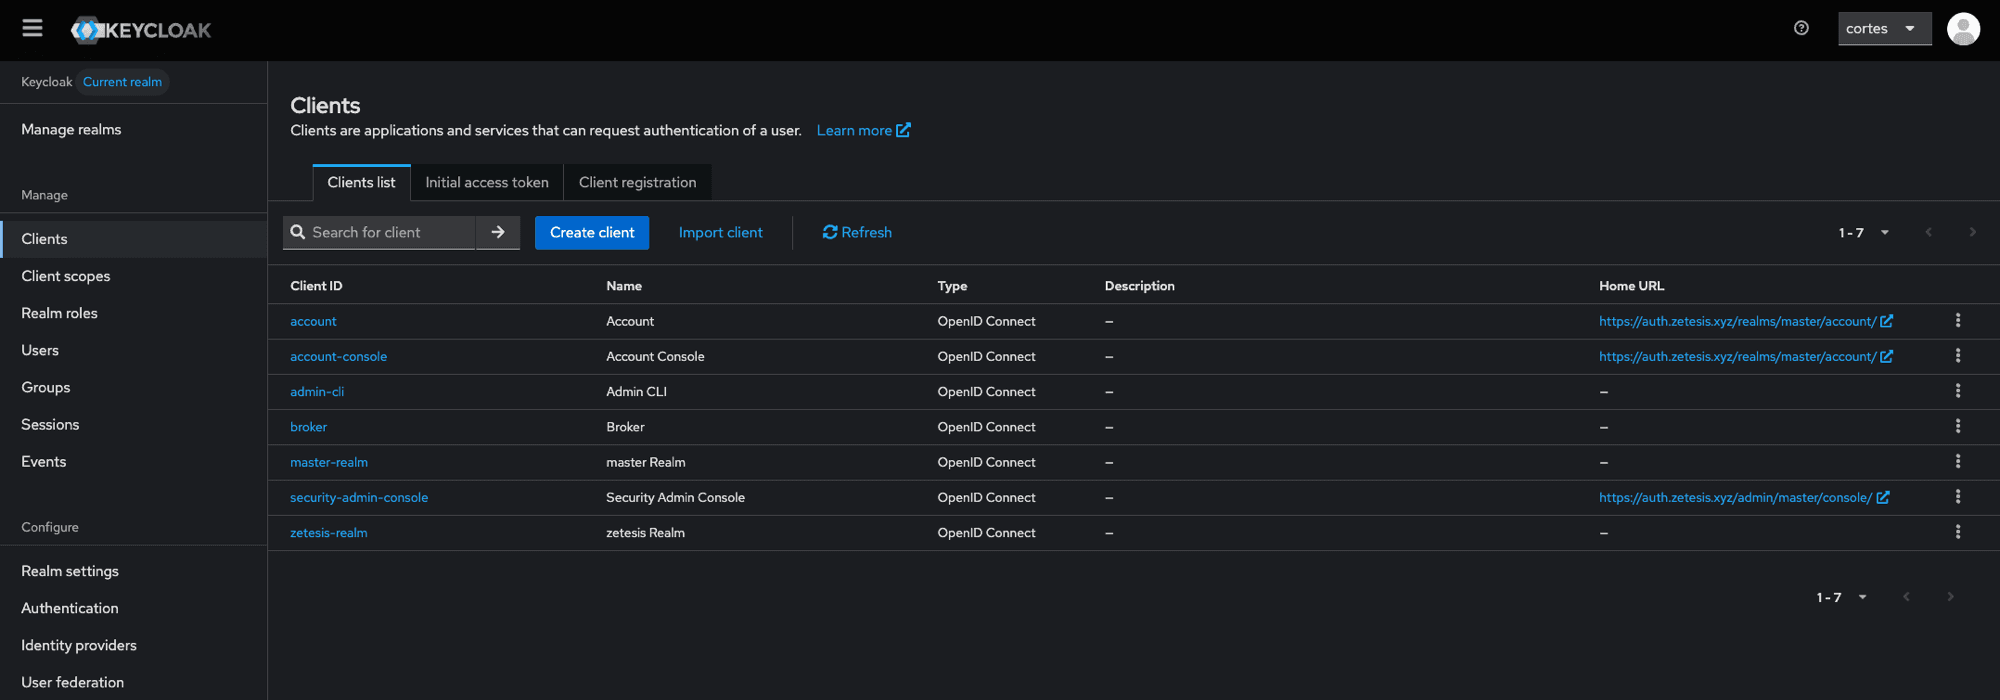Go to previous page in bottom pagination
2000x700 pixels.
1906,597
